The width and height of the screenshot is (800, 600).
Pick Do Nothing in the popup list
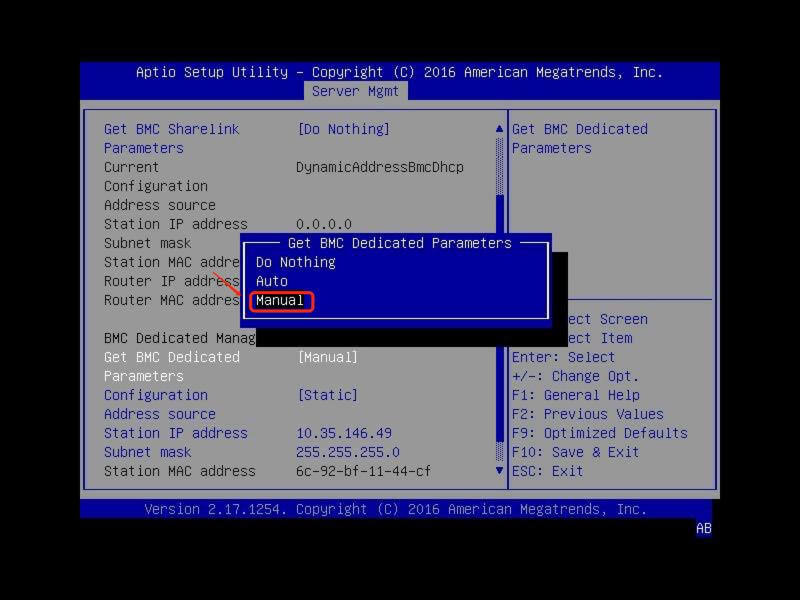point(296,262)
